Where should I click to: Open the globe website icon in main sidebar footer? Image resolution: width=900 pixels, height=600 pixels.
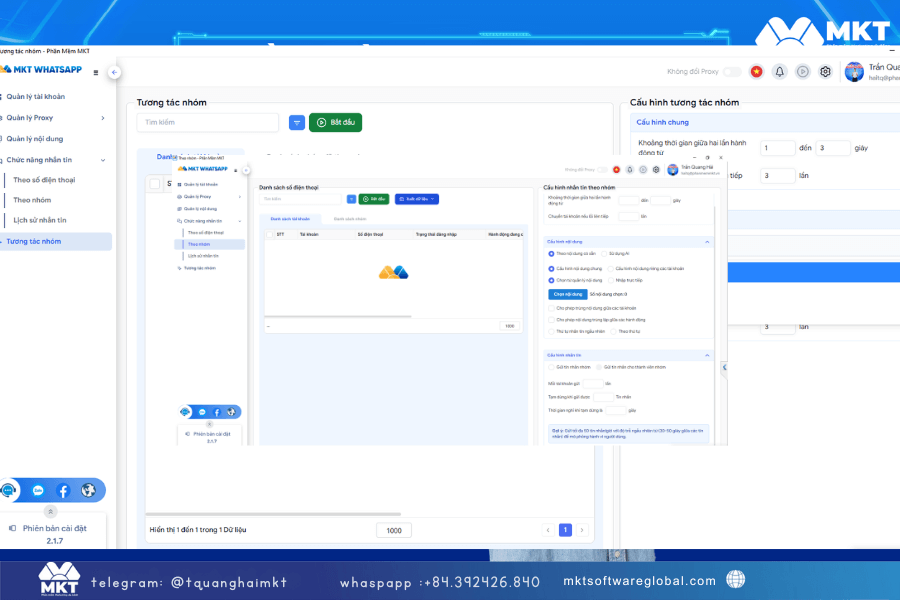(88, 490)
